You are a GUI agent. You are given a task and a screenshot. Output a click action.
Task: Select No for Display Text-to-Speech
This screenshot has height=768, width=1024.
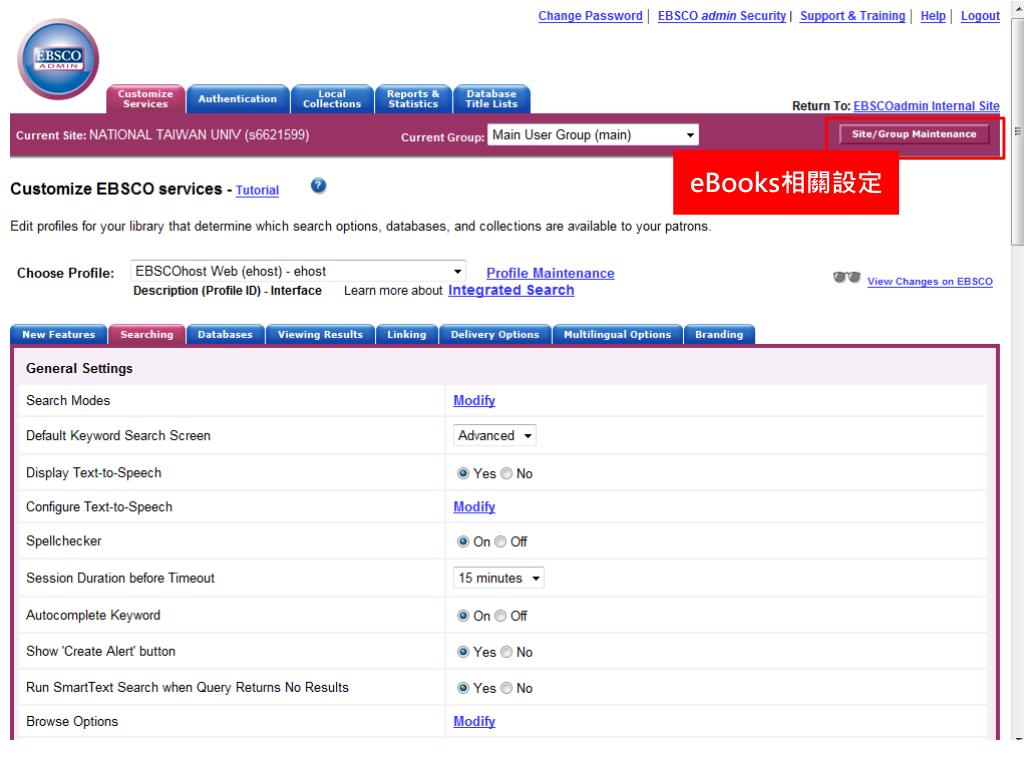tap(506, 473)
